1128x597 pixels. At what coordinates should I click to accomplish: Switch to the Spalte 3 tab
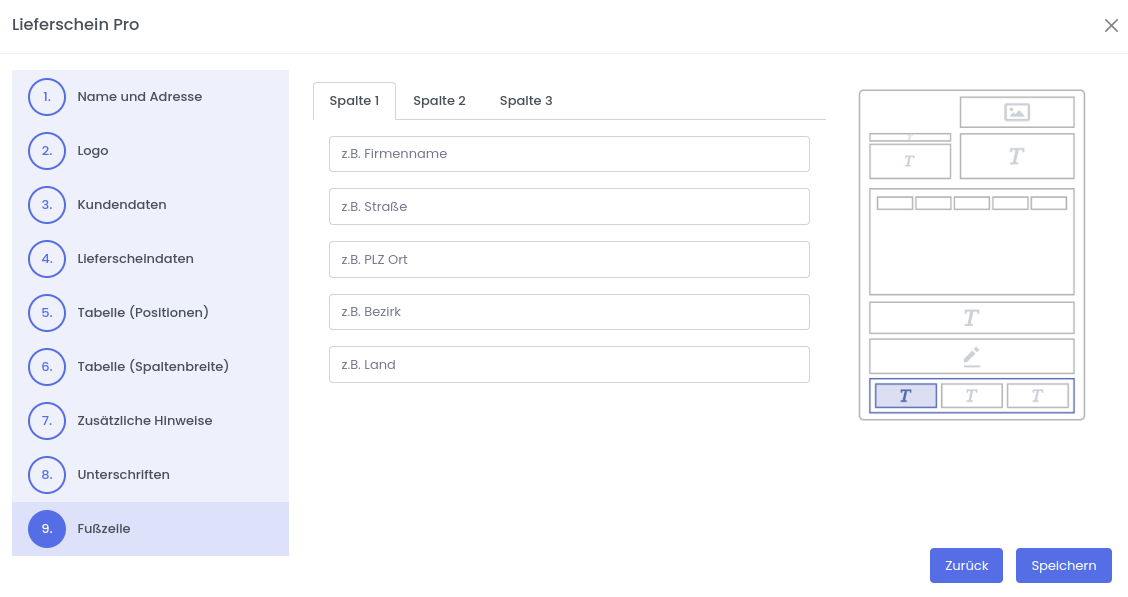tap(526, 101)
